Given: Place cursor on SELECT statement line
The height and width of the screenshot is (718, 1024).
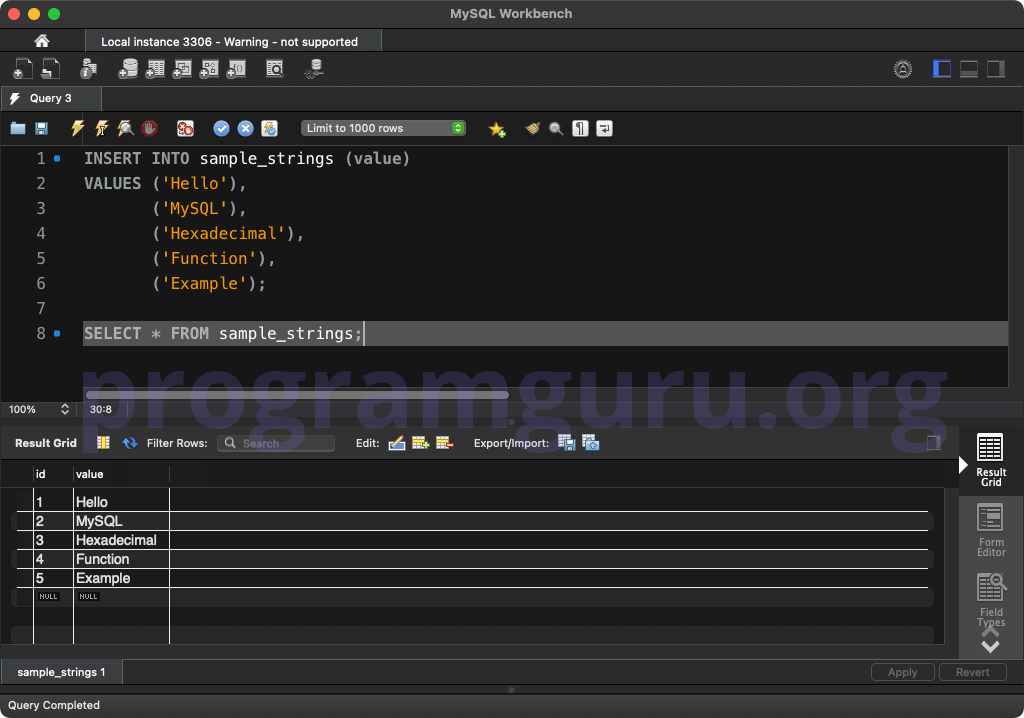Looking at the screenshot, I should coord(545,333).
